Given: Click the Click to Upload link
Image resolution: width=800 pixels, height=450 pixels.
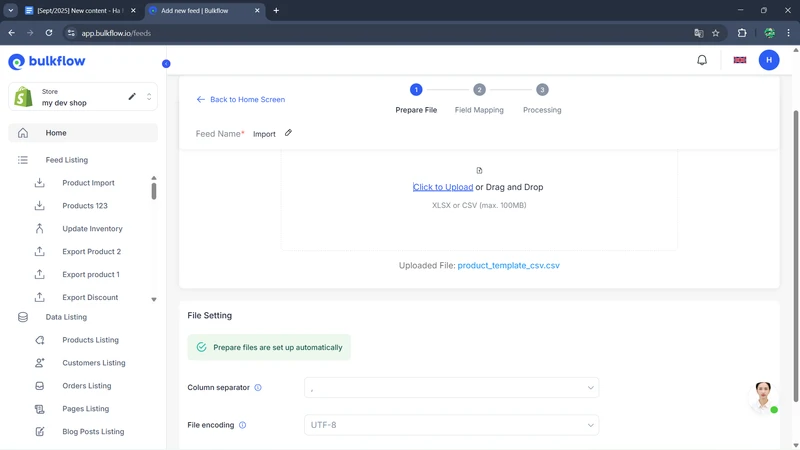Looking at the screenshot, I should (443, 187).
